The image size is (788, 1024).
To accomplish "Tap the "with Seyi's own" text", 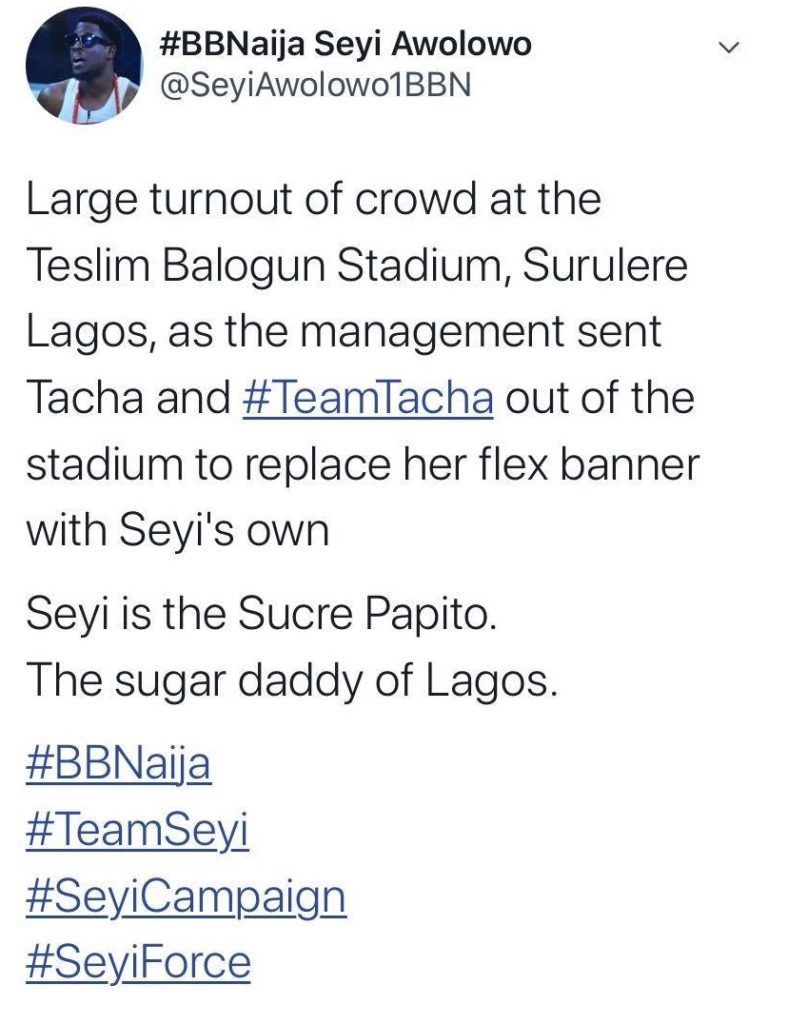I will [x=176, y=530].
